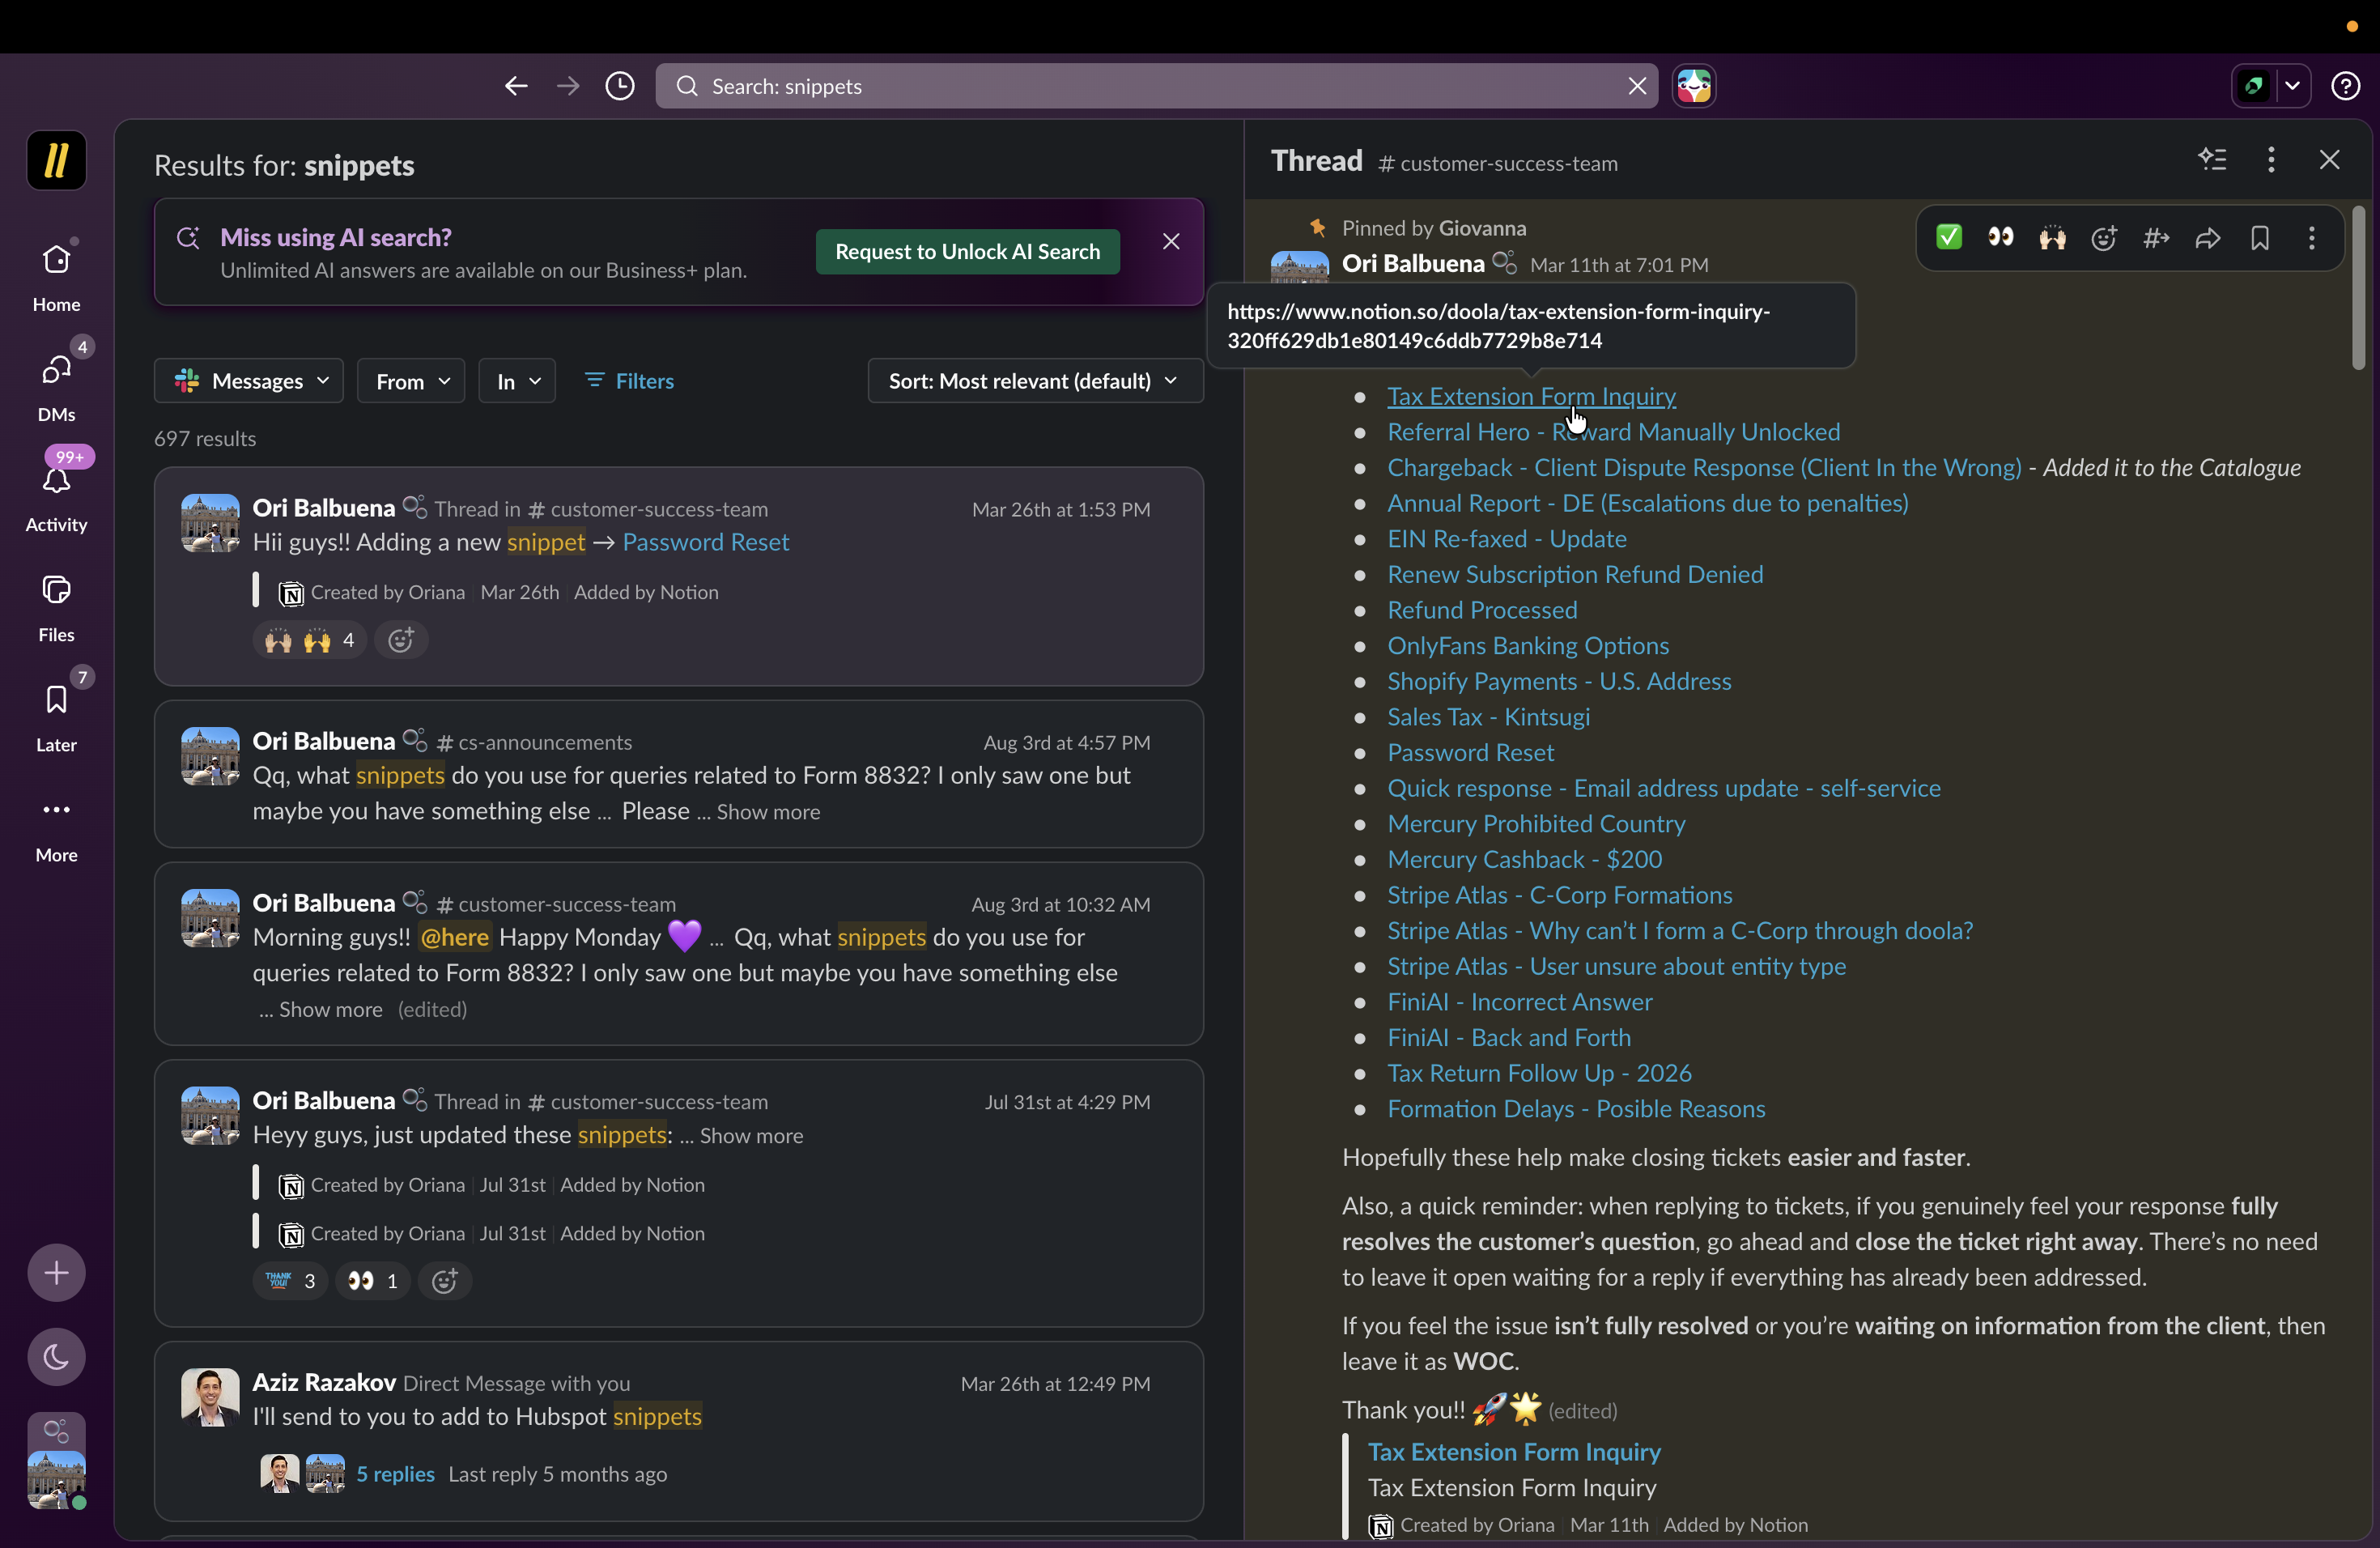The image size is (2380, 1548).
Task: Open the thread header more options menu
Action: click(x=2271, y=159)
